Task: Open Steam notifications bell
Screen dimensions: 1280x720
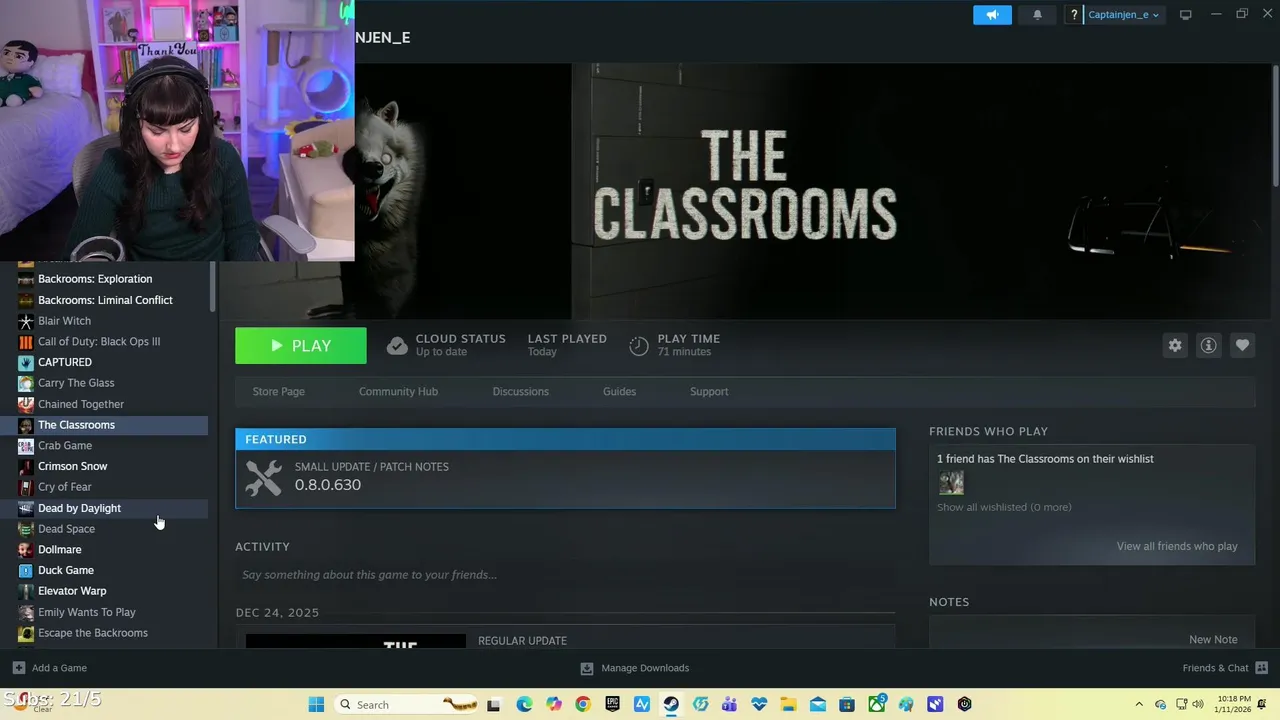Action: pos(1037,15)
